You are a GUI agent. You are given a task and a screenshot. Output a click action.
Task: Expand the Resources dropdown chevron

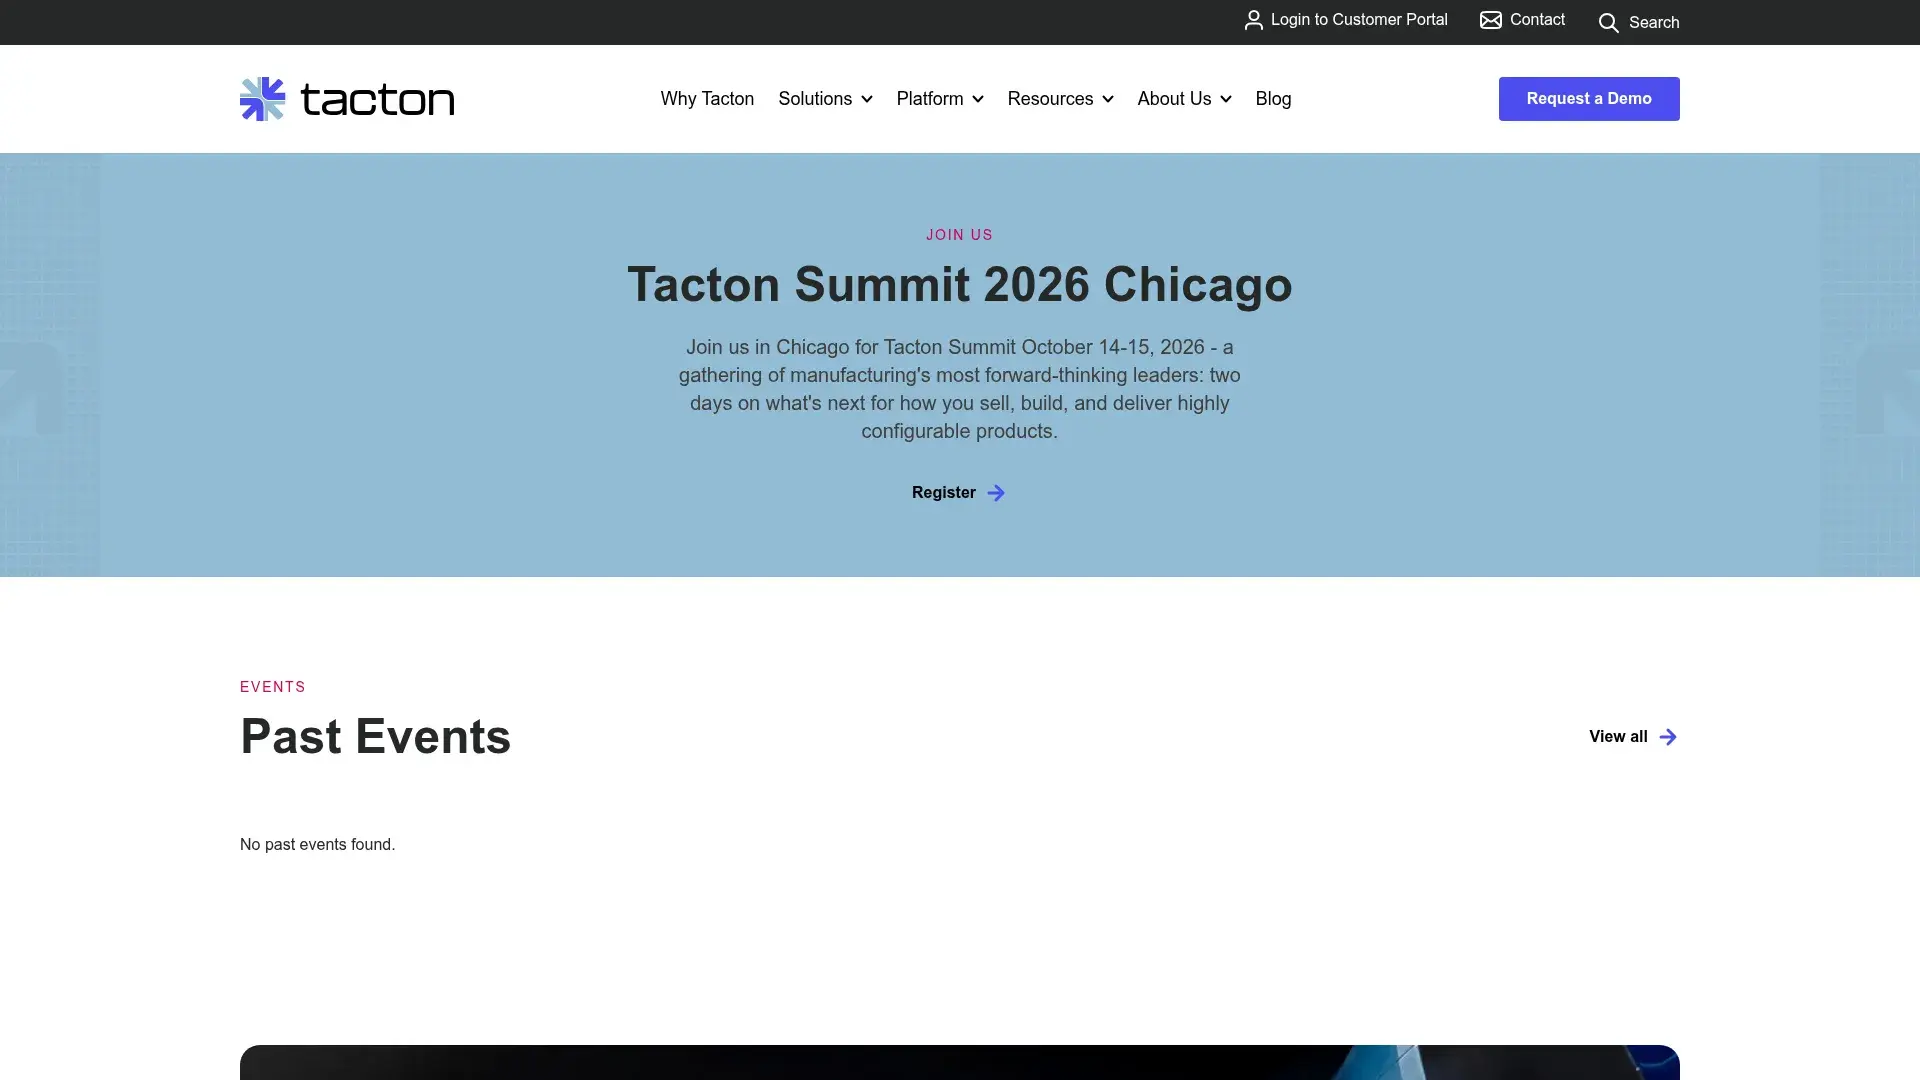[x=1108, y=99]
